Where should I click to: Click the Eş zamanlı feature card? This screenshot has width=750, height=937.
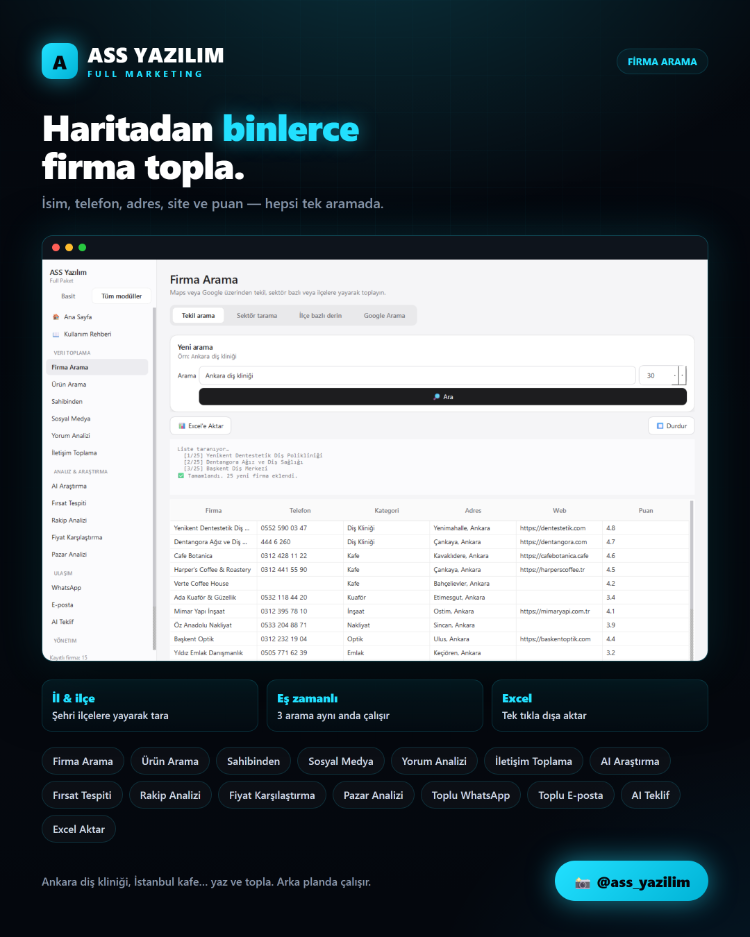(x=375, y=706)
